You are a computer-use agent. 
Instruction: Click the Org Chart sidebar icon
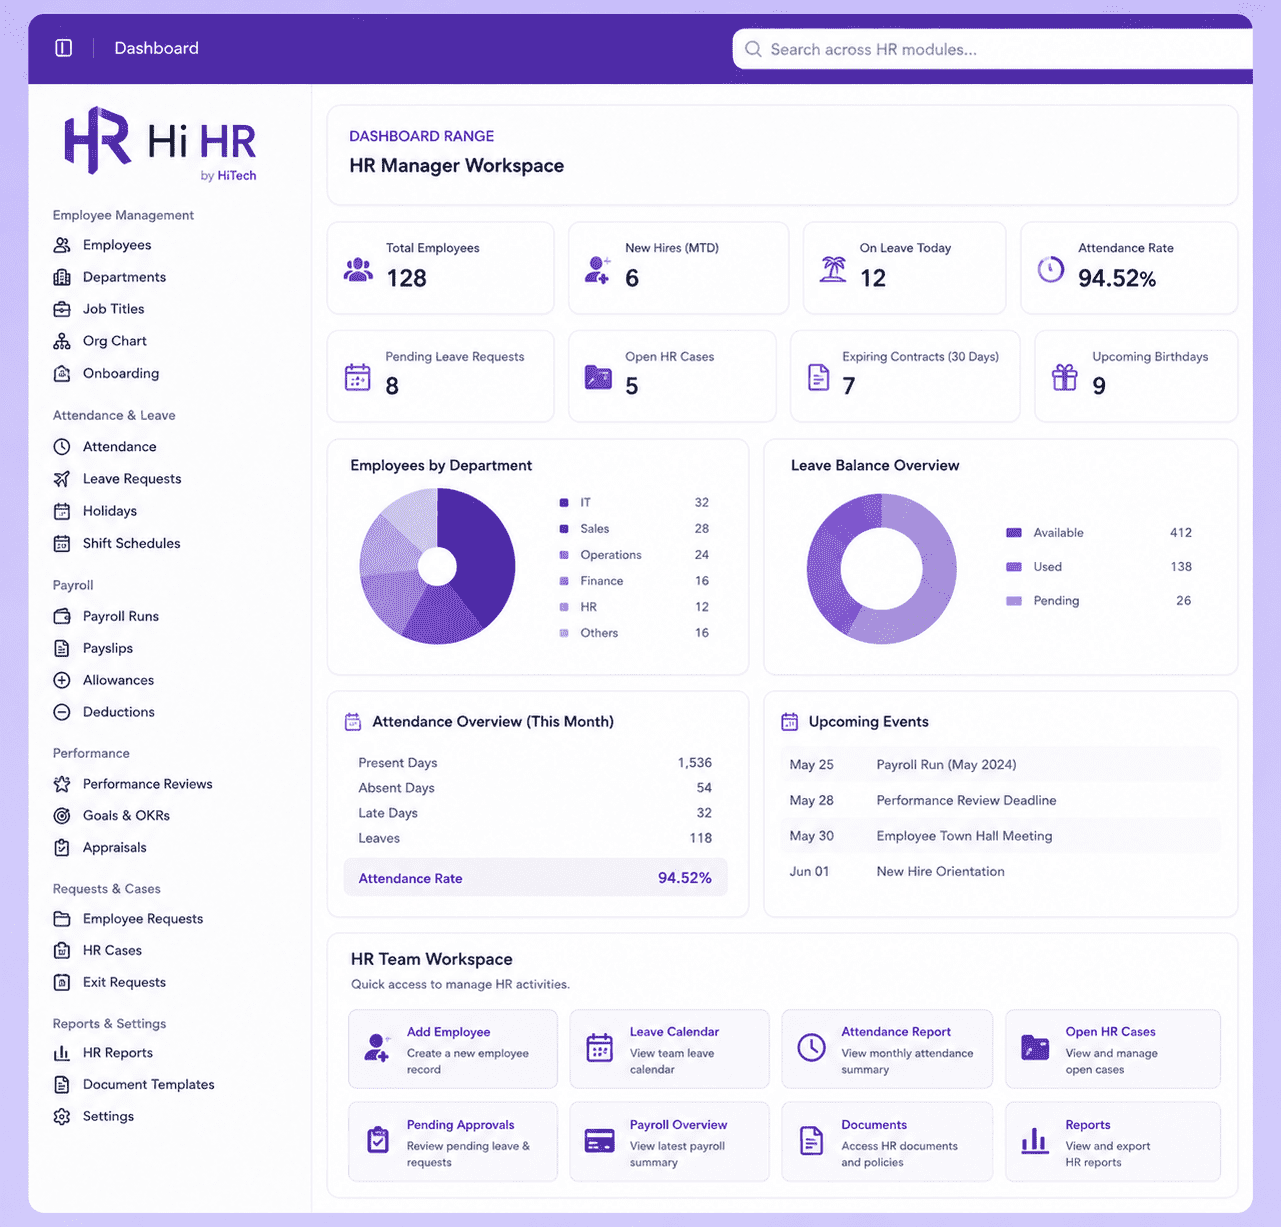(62, 341)
